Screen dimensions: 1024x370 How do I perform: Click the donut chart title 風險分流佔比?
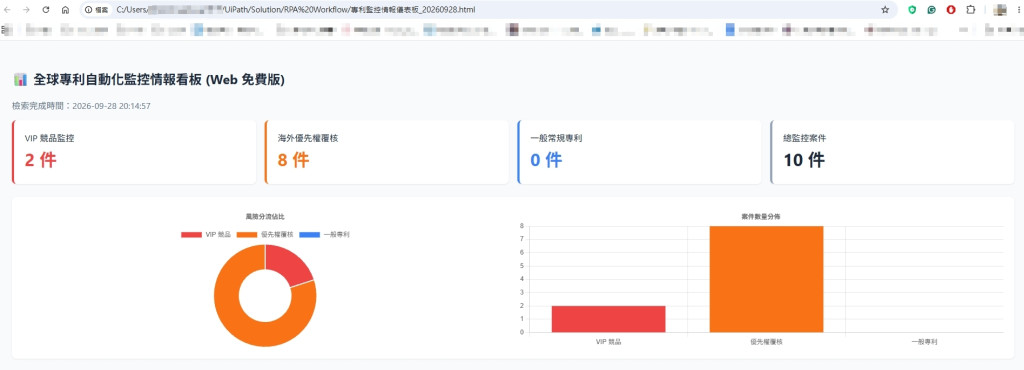tap(265, 216)
